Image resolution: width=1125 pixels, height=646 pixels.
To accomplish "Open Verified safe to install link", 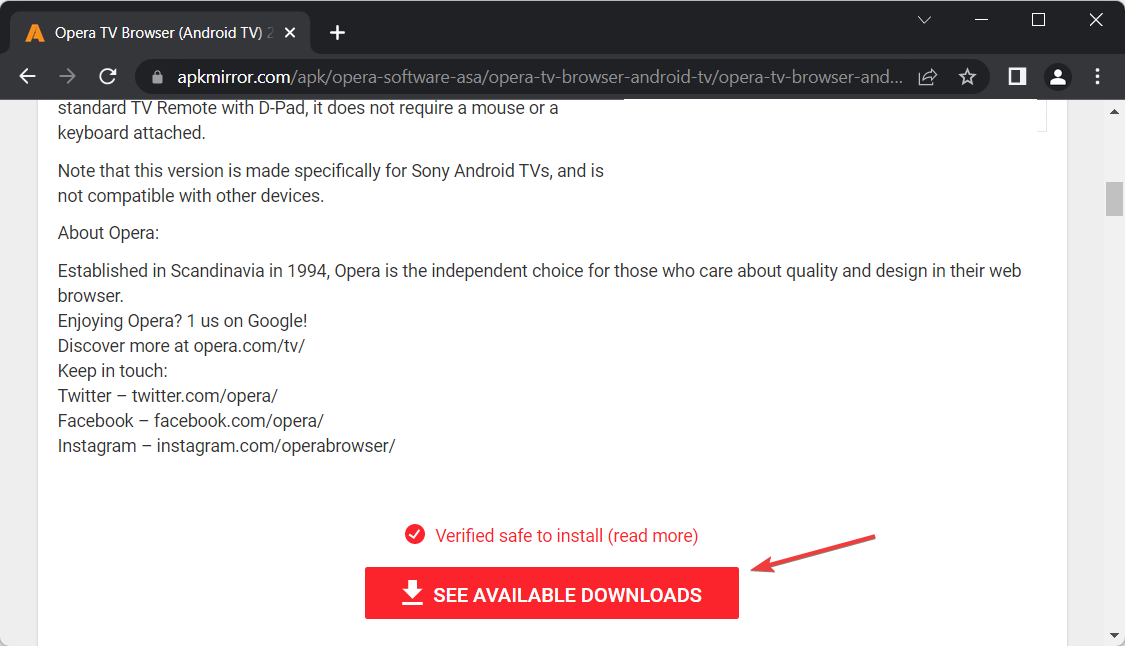I will 566,535.
